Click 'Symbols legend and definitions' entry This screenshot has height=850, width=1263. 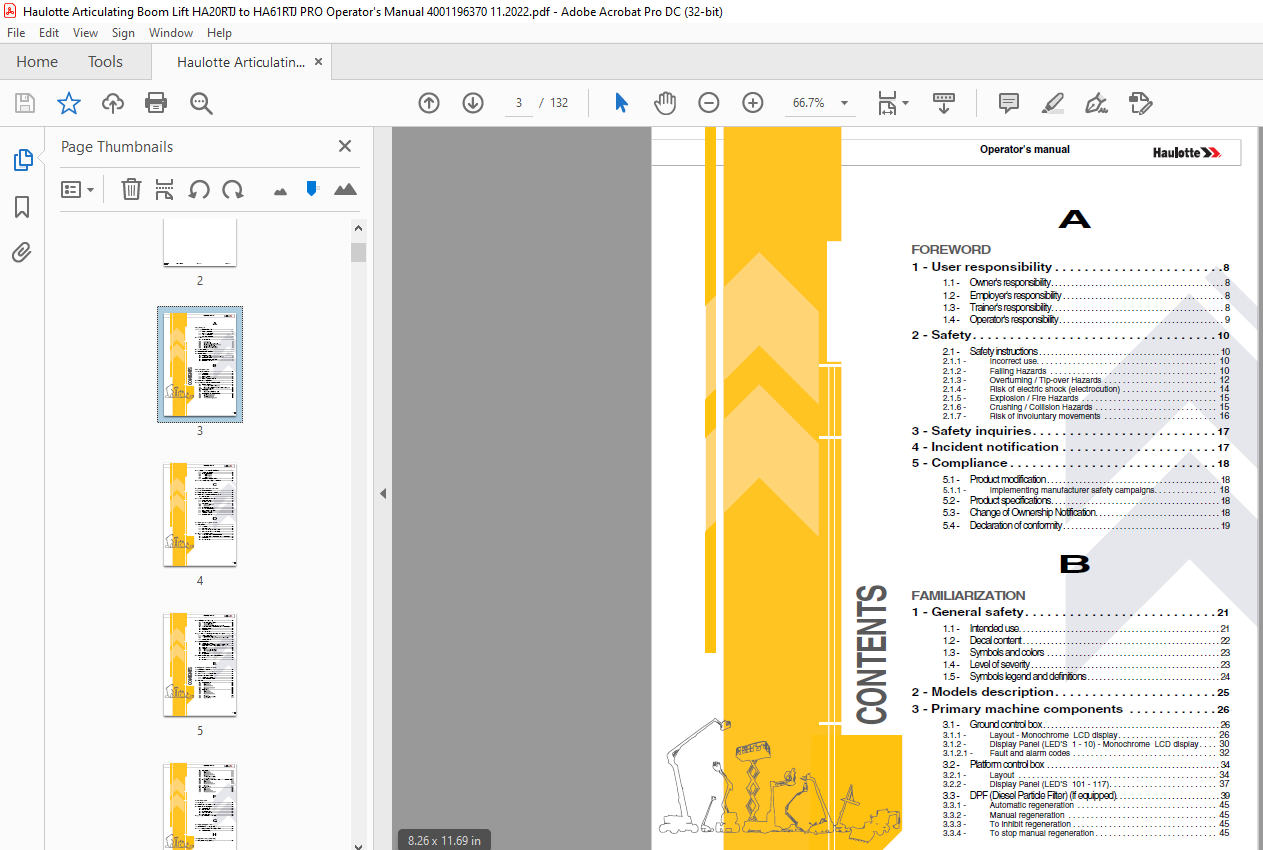(1027, 676)
